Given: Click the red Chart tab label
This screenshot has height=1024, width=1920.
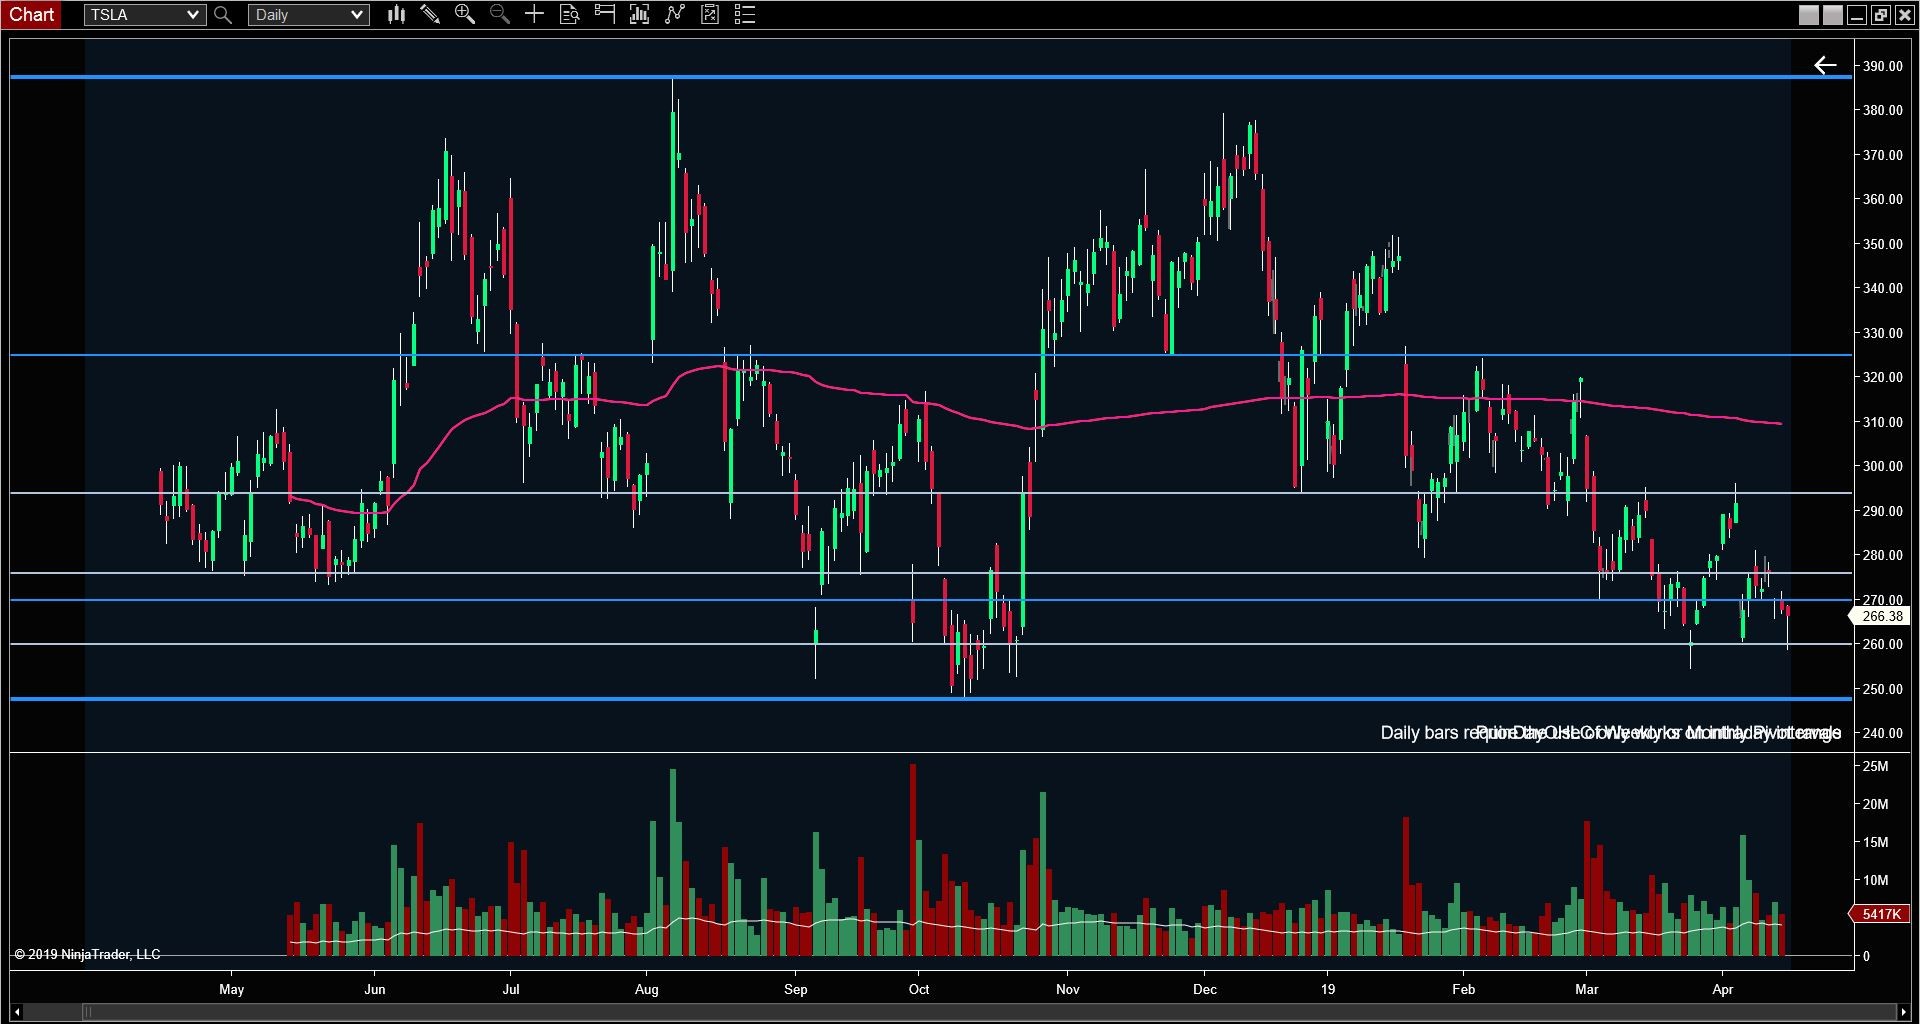Looking at the screenshot, I should pyautogui.click(x=32, y=15).
